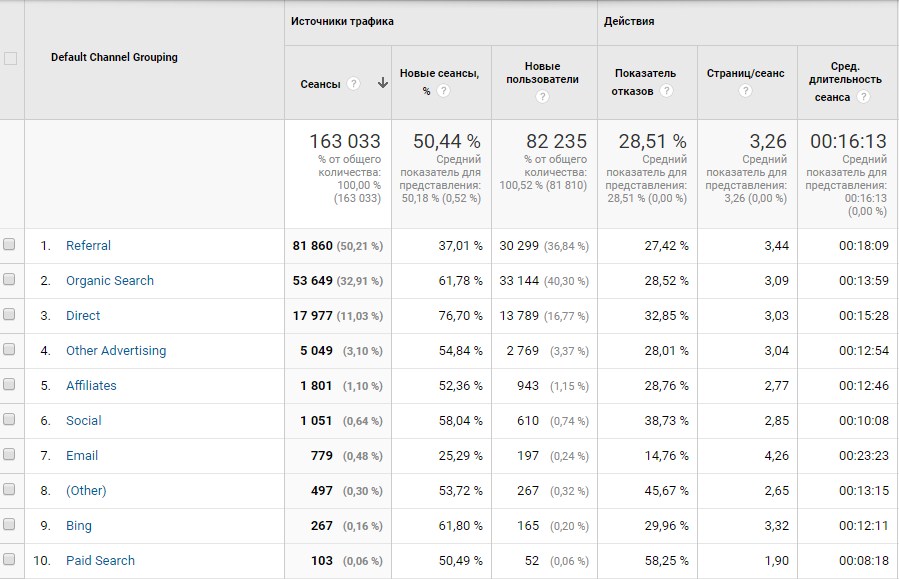The image size is (899, 579).
Task: Open the Paid Search channel link
Action: point(100,560)
